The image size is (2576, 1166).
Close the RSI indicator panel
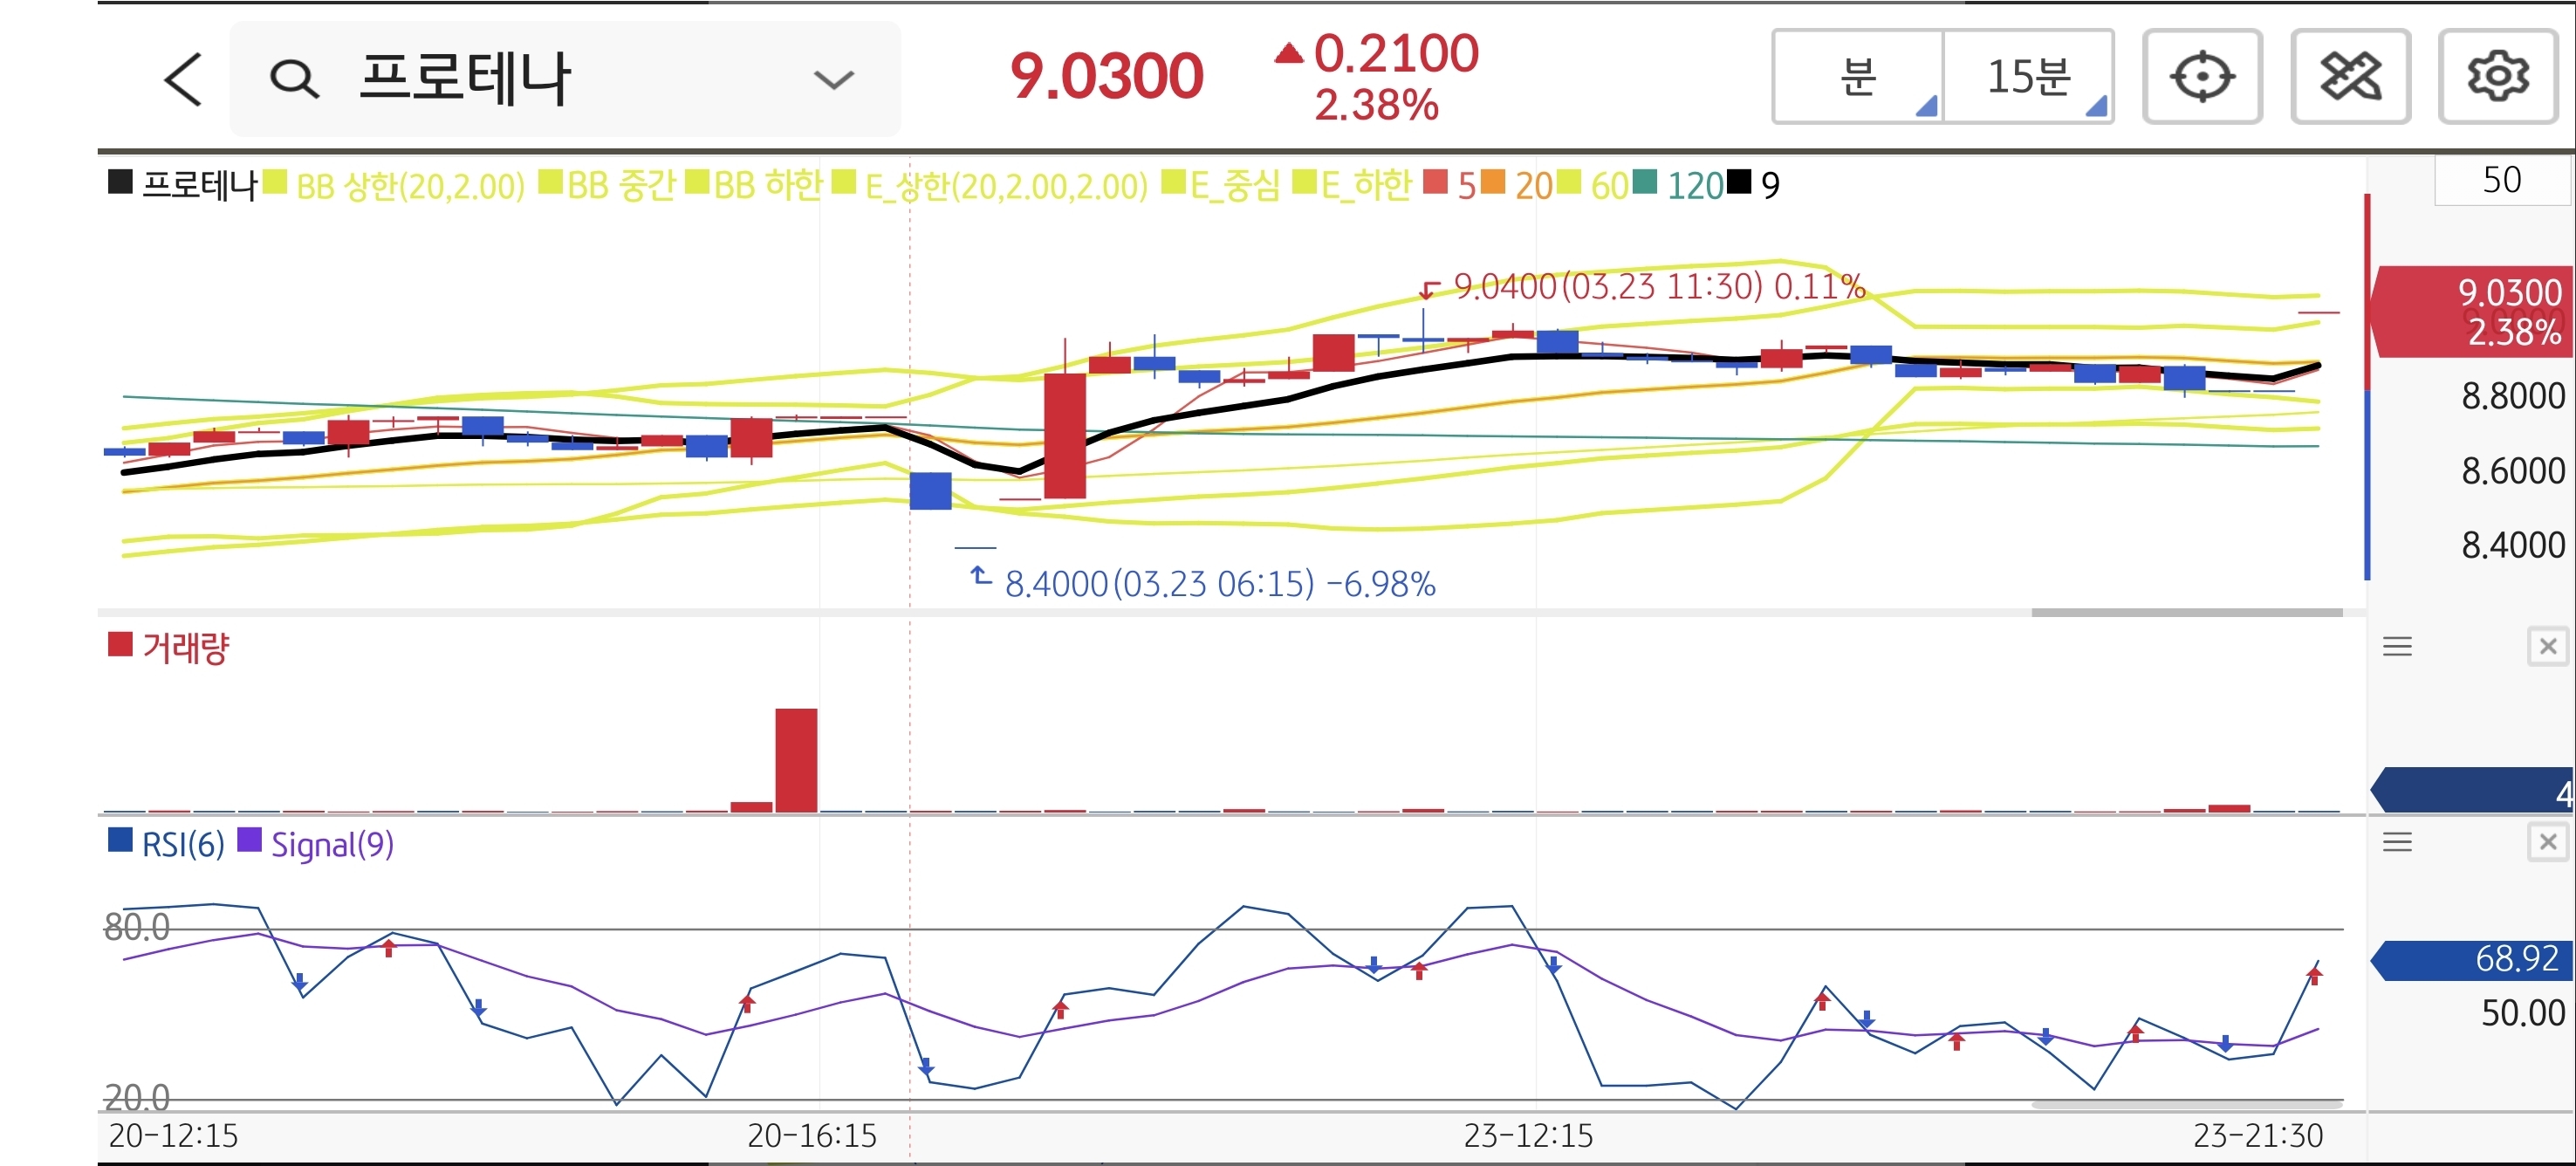[x=2548, y=842]
